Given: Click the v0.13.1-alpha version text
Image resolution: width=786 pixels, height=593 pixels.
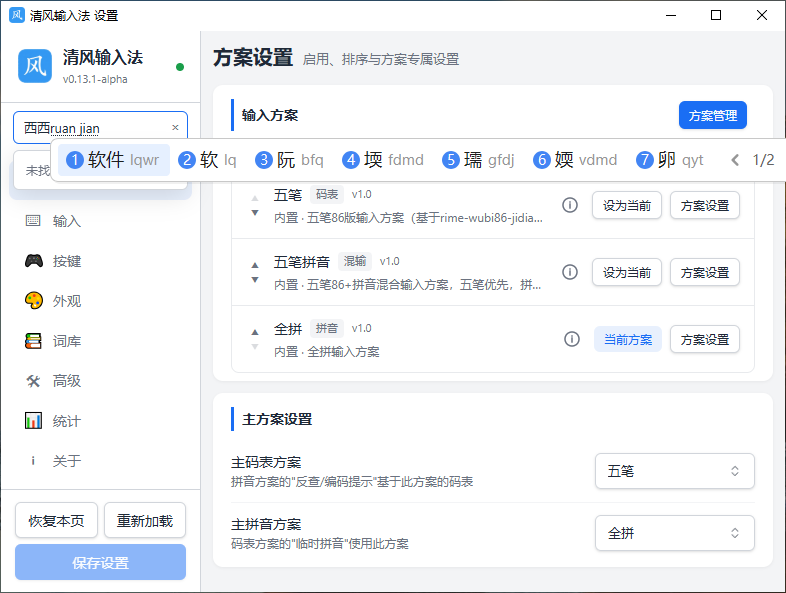Looking at the screenshot, I should [95, 79].
